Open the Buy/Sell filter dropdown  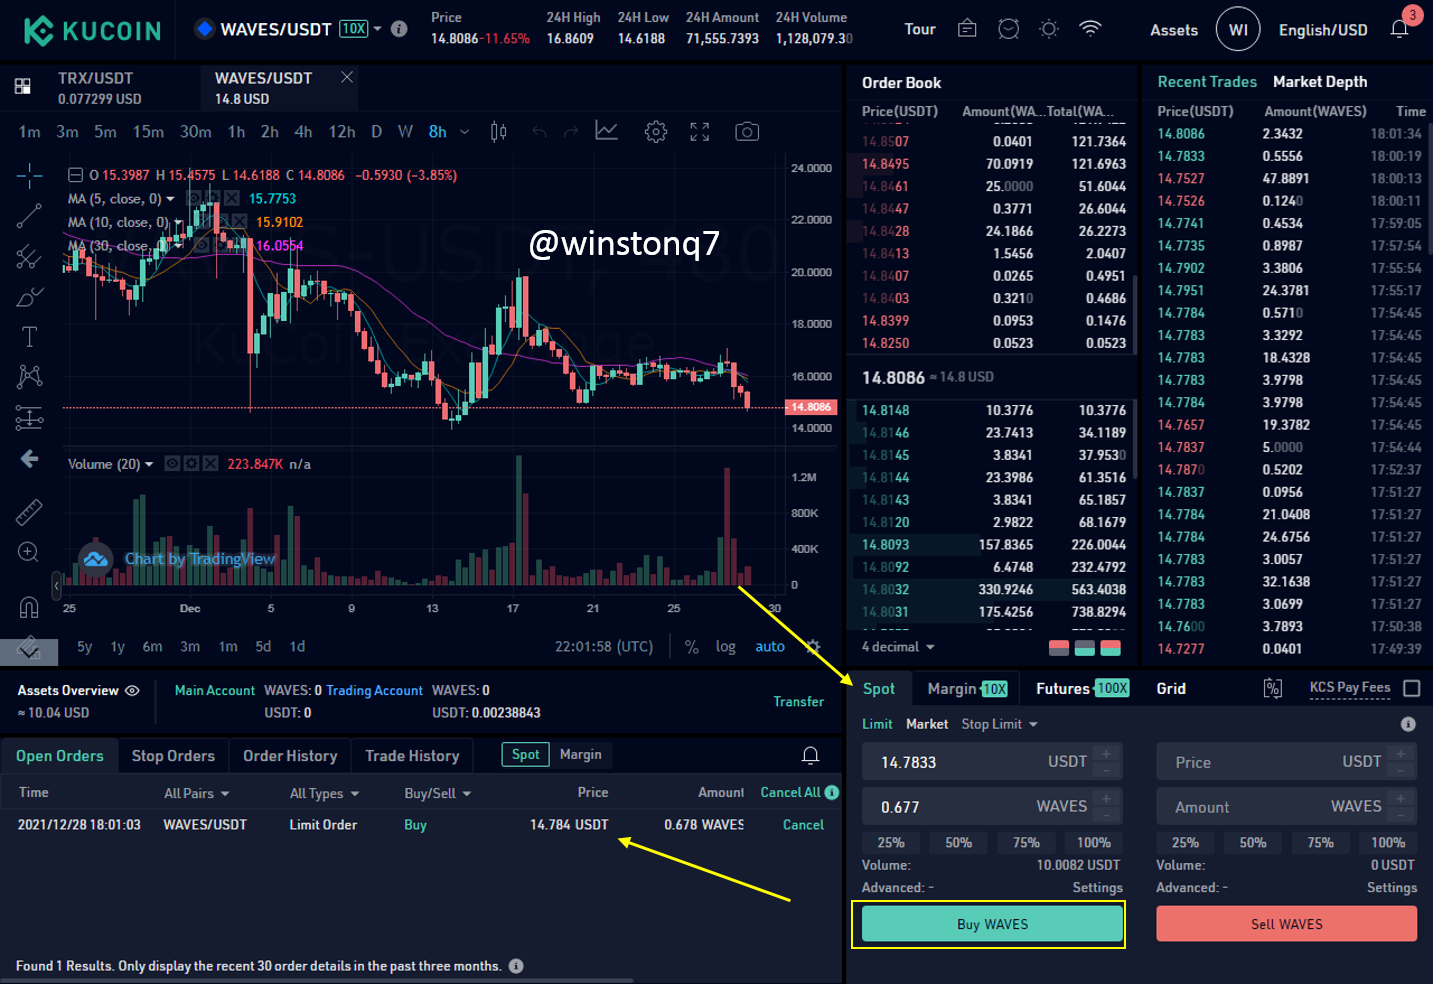click(x=437, y=793)
